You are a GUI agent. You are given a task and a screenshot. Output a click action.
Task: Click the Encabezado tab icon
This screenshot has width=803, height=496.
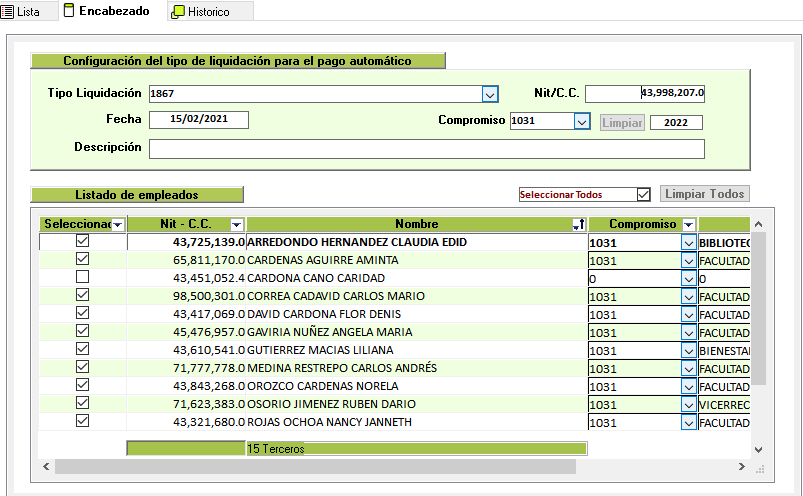[68, 11]
